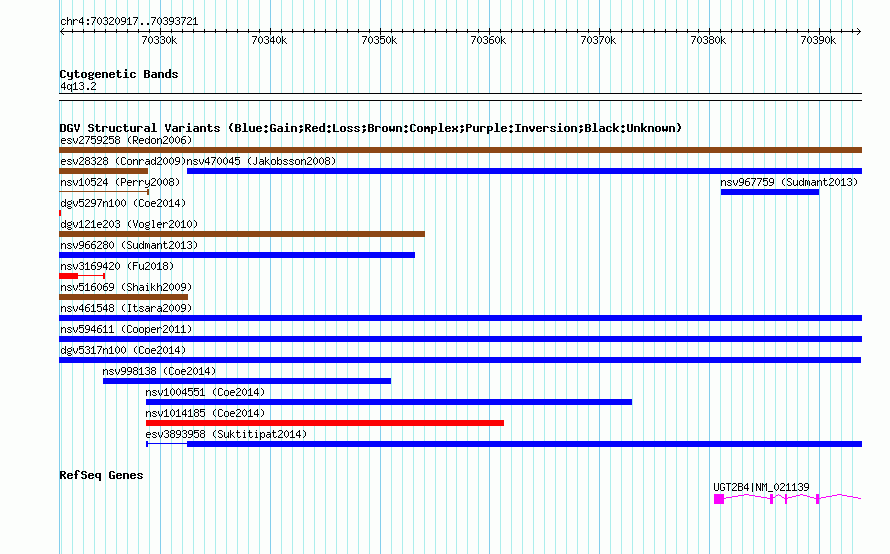This screenshot has height=554, width=890.
Task: Click the DGV Structural Variants track title
Action: (371, 128)
